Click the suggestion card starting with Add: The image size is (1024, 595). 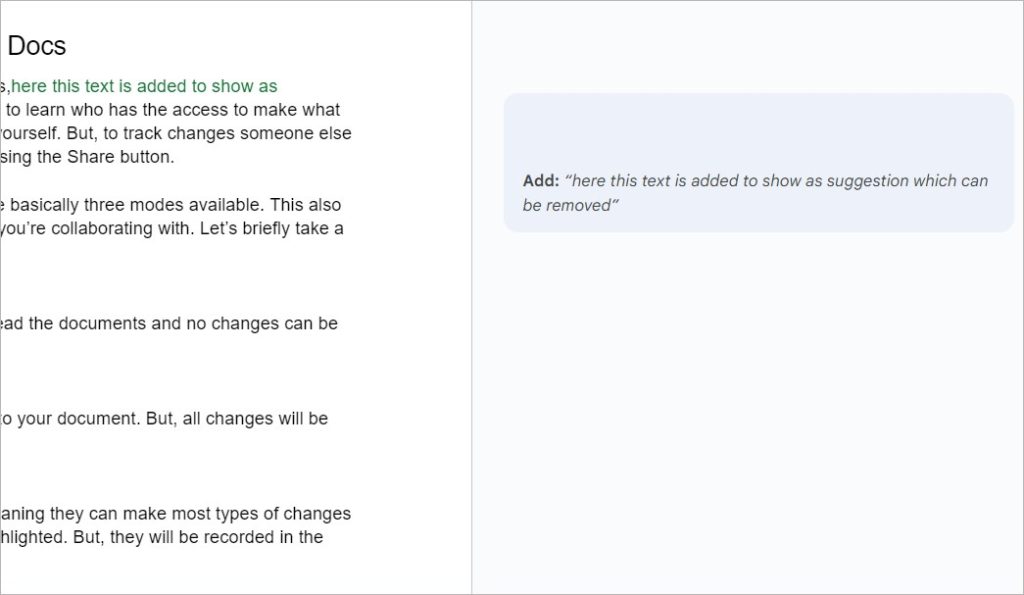point(758,163)
